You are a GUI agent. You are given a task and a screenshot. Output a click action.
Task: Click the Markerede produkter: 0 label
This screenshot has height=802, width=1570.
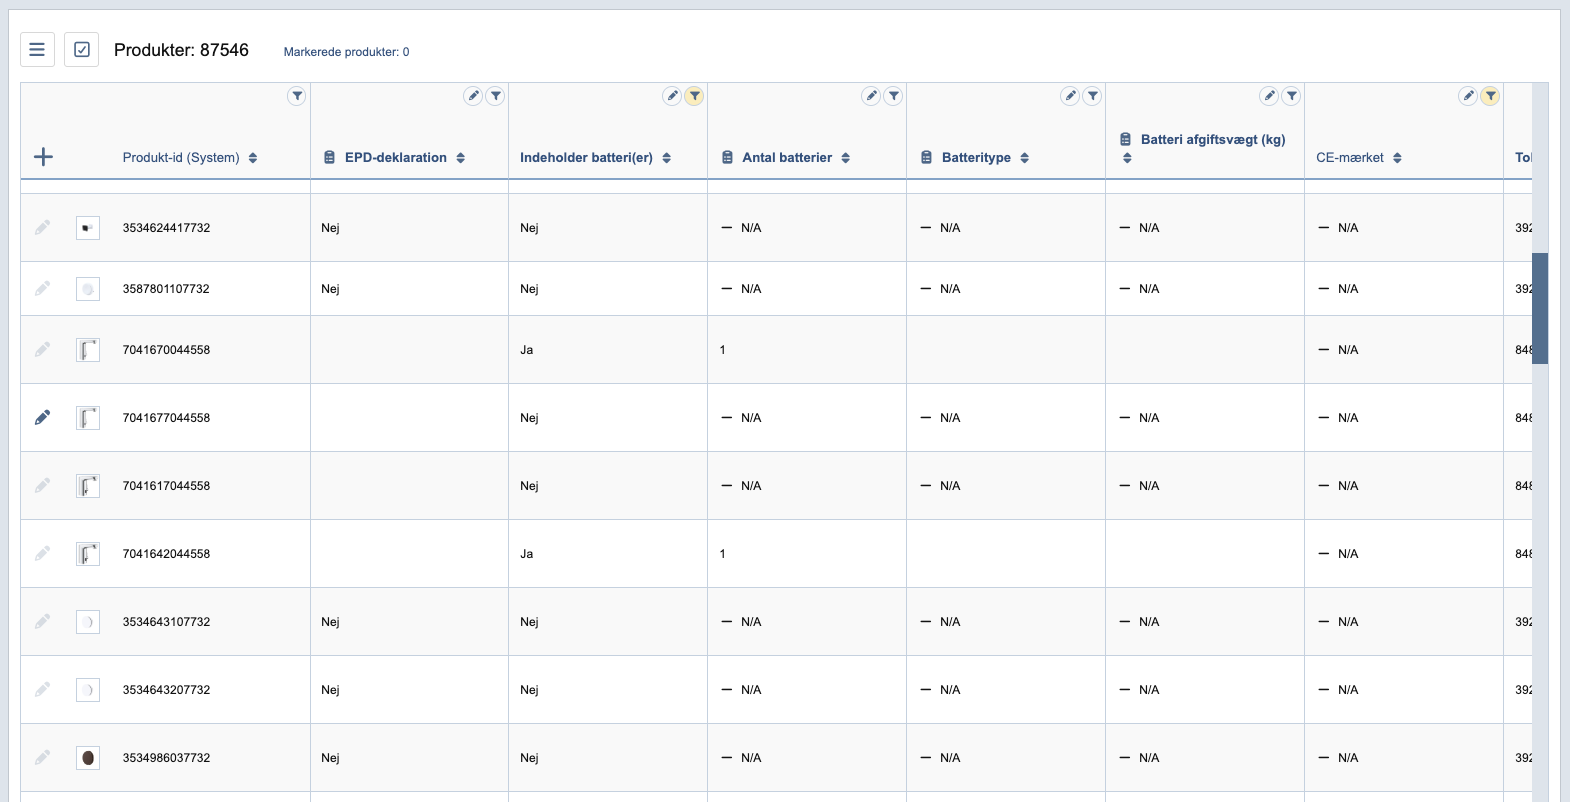346,52
